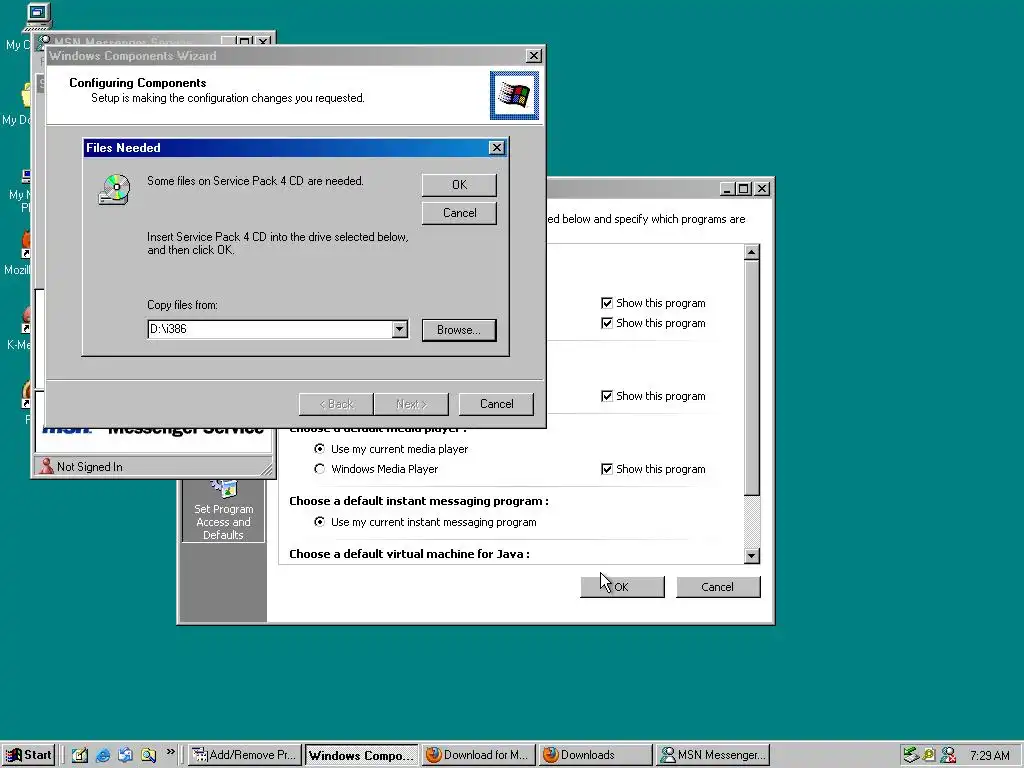Open the Start menu

28,755
